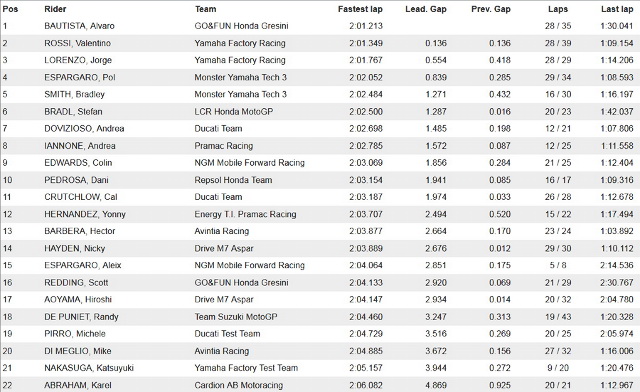Click LORENZO, Jorge in rider list
Viewport: 640px width, 392px height.
pyautogui.click(x=78, y=60)
